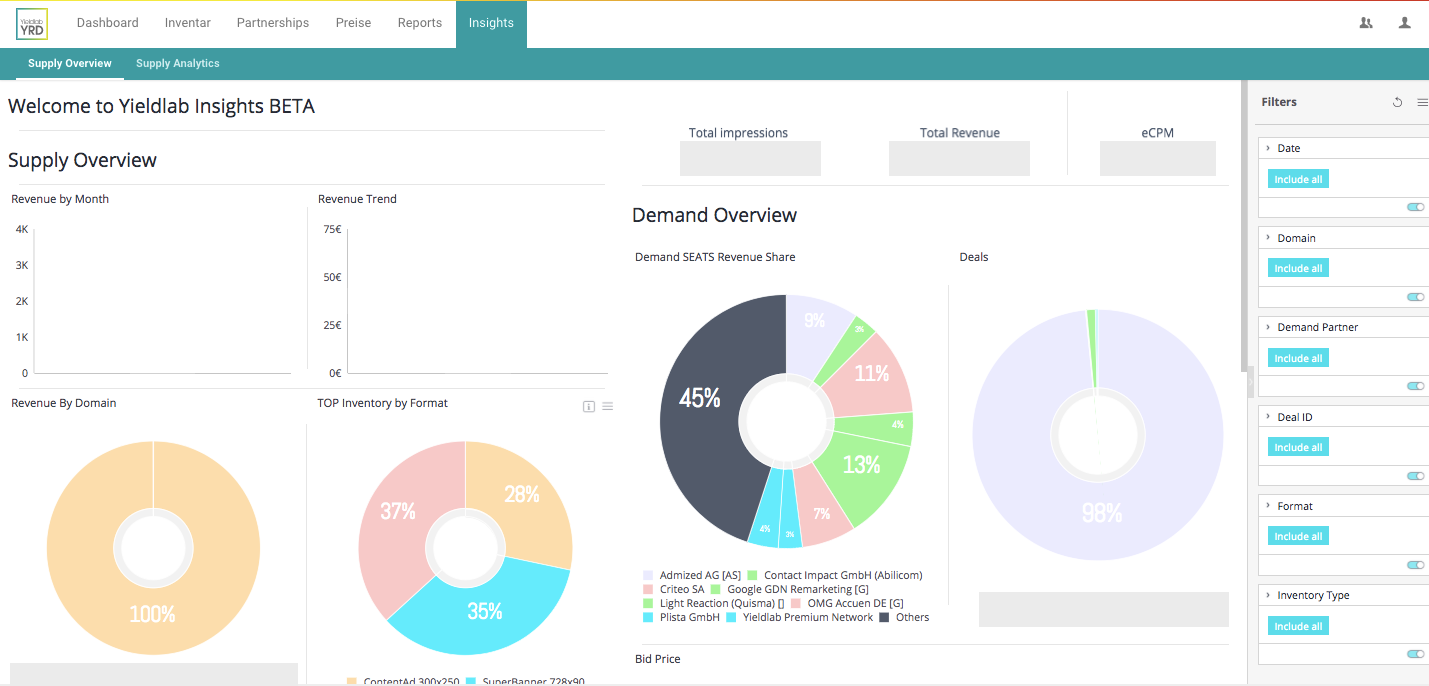Click the Total Revenue label
This screenshot has height=686, width=1429.
(960, 133)
